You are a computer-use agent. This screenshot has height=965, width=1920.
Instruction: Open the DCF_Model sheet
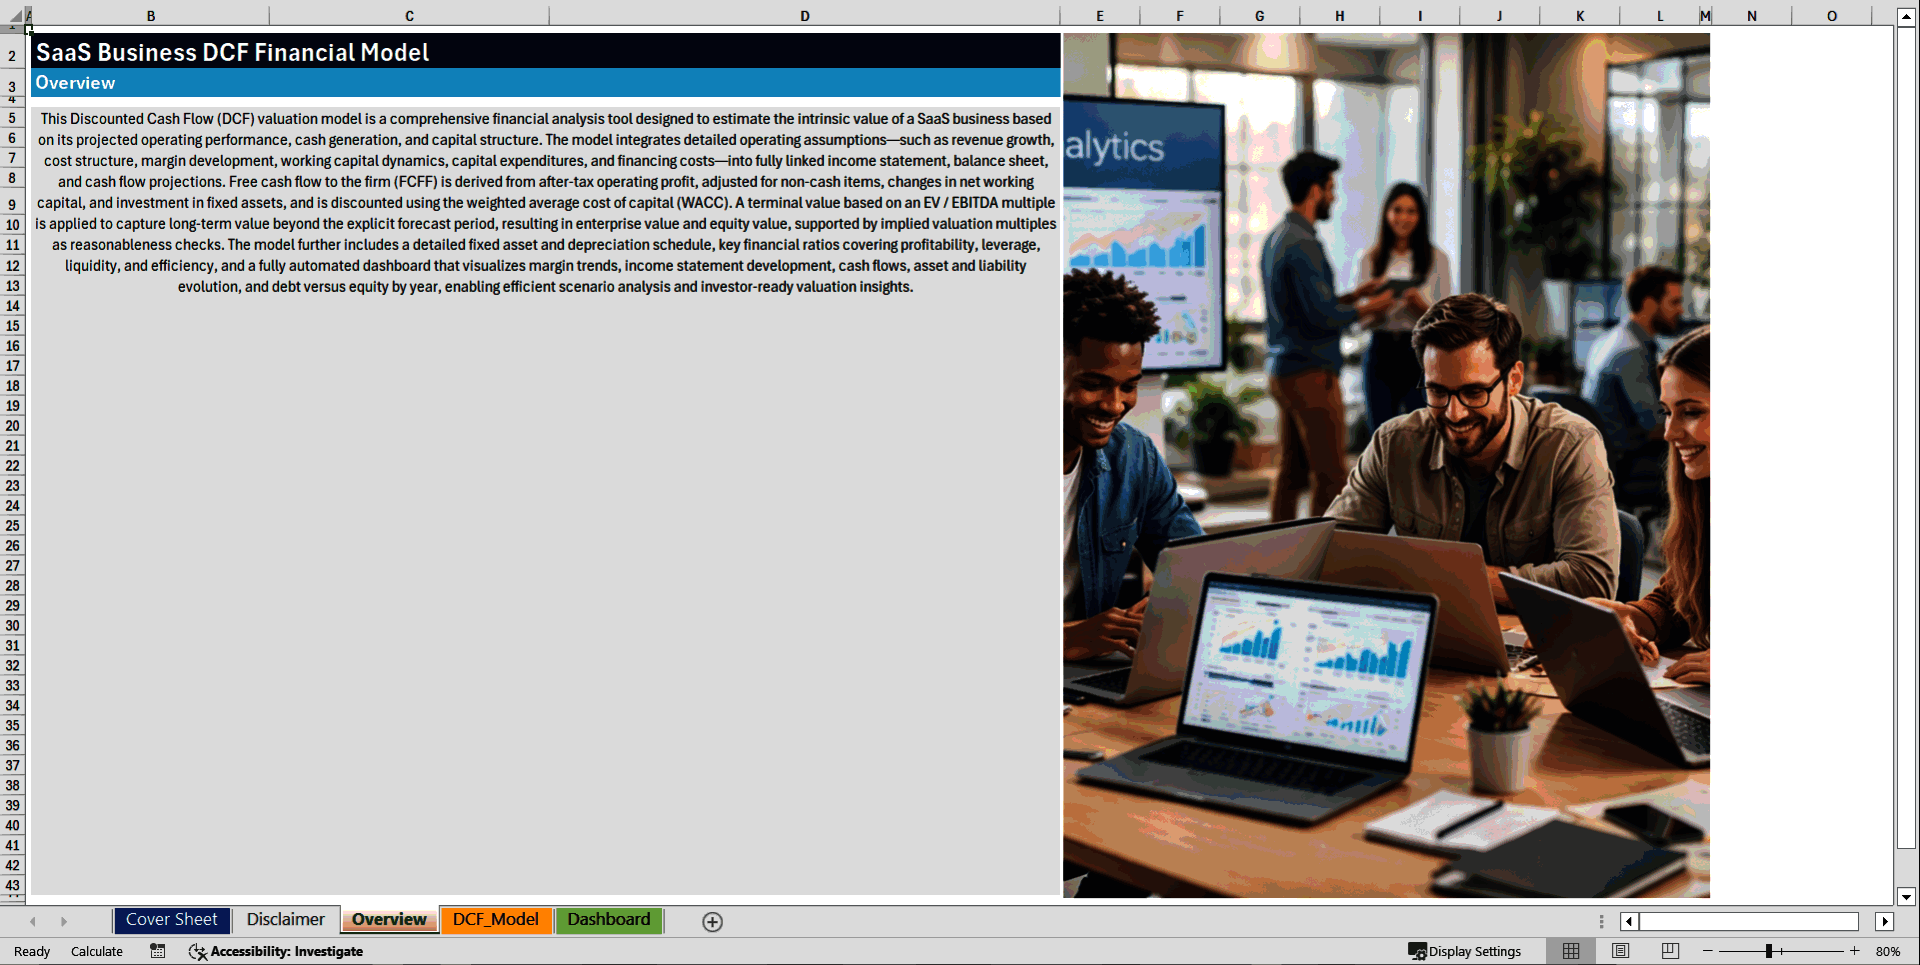pyautogui.click(x=496, y=920)
